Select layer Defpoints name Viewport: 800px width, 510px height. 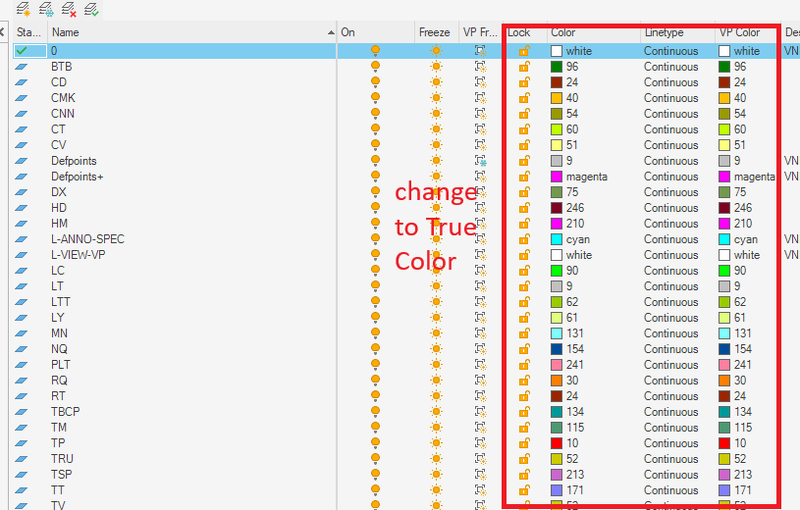pos(73,161)
